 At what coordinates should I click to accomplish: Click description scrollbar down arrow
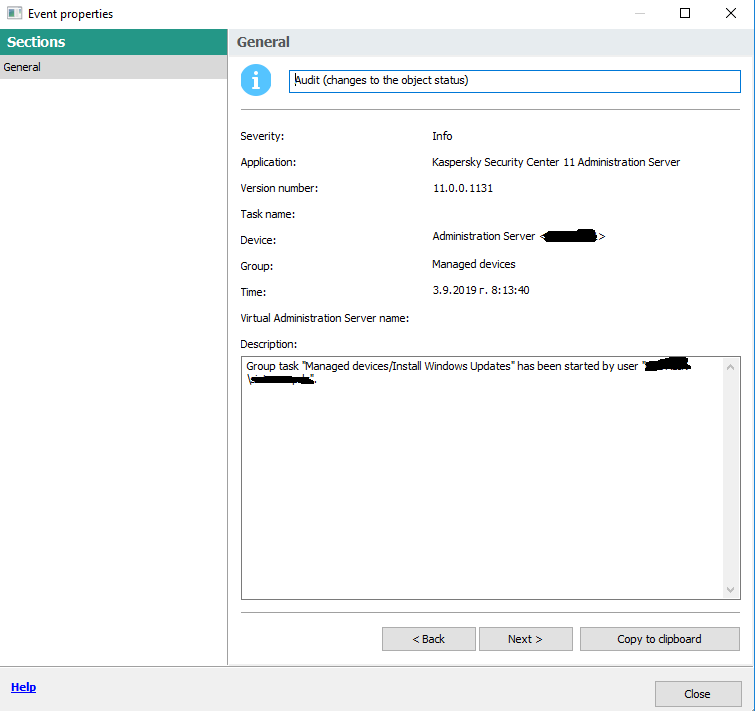pos(730,590)
